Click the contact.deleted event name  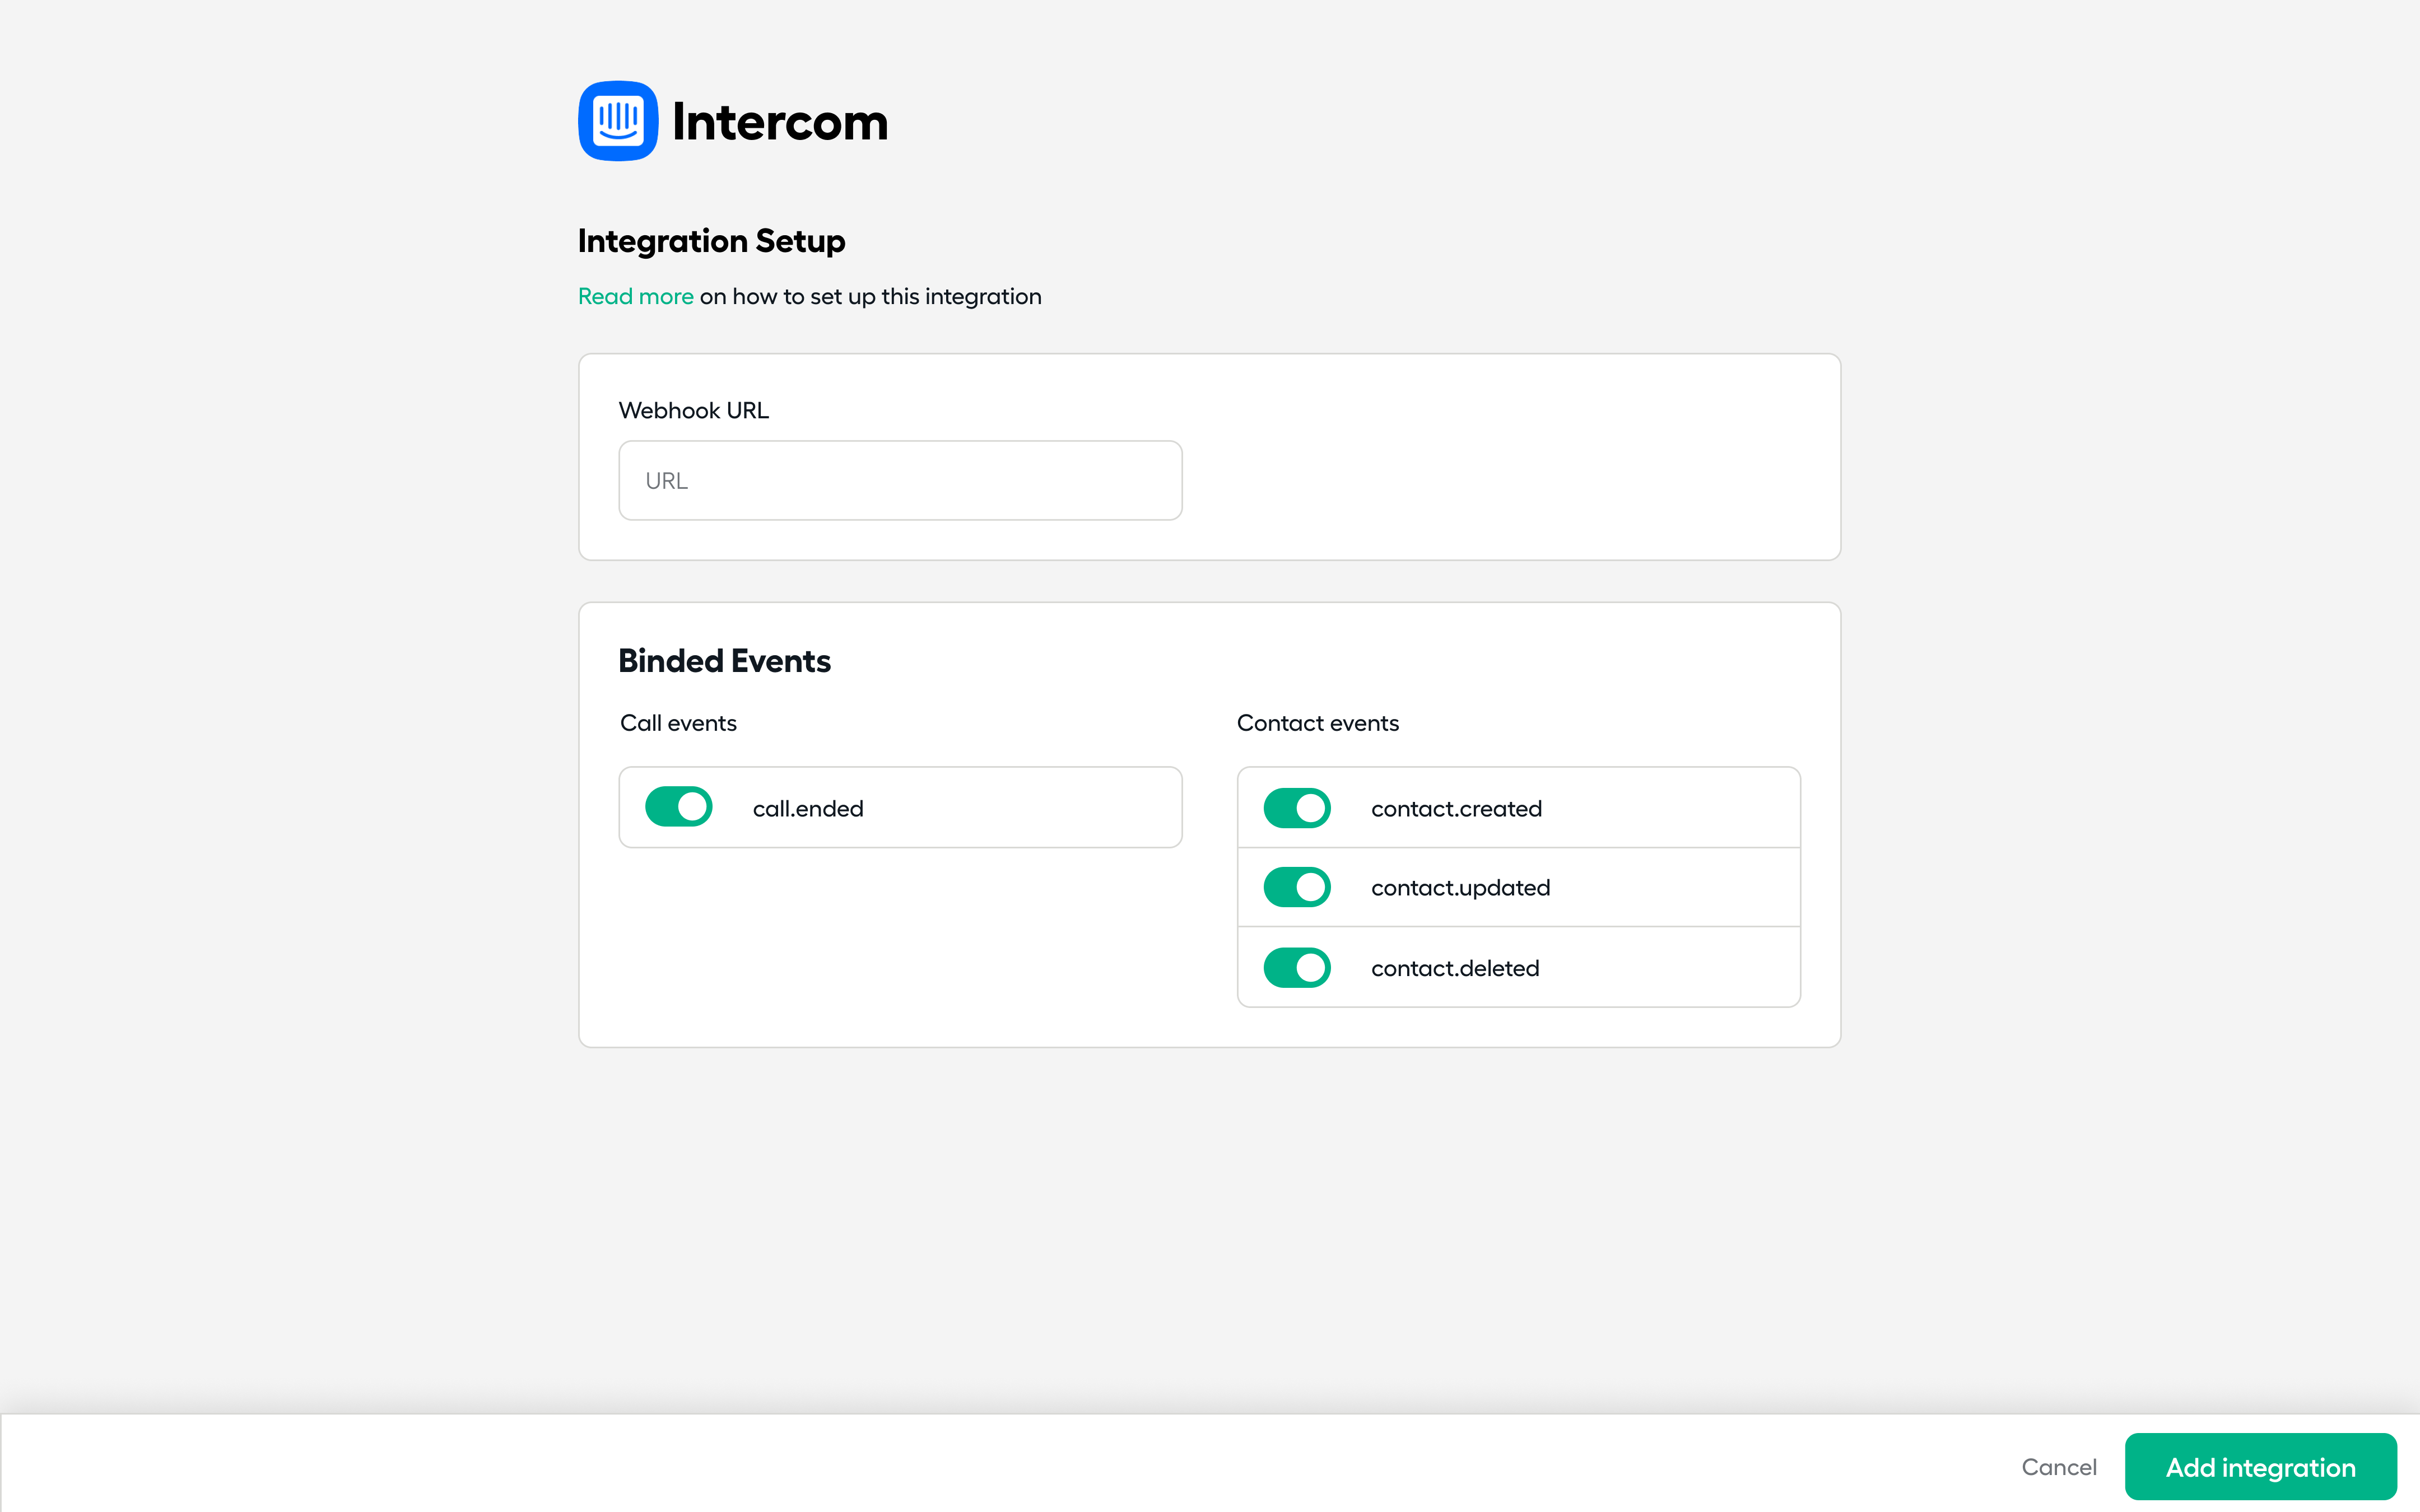click(x=1455, y=968)
